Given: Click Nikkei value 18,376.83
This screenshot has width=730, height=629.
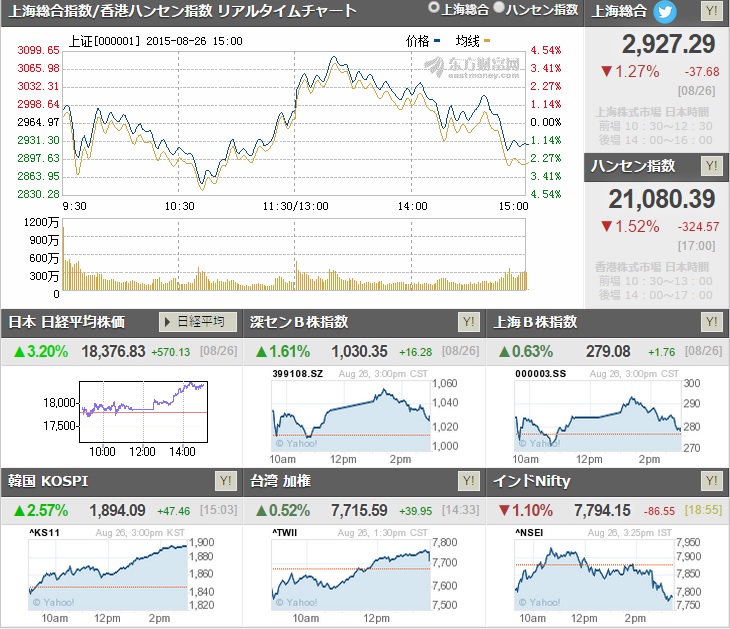Looking at the screenshot, I should pyautogui.click(x=113, y=352).
